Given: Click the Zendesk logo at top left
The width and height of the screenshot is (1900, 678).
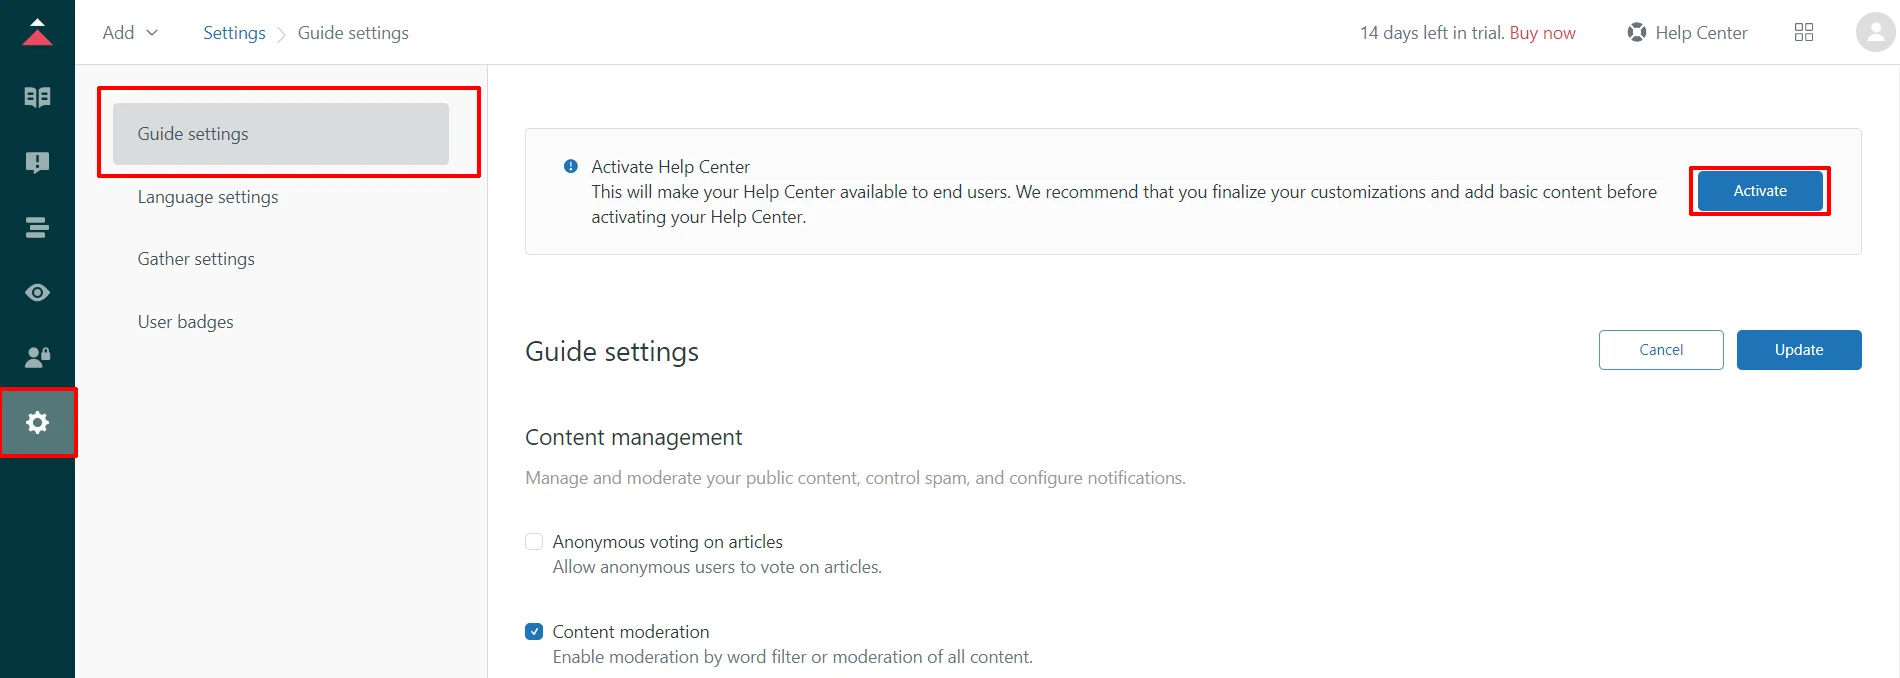Looking at the screenshot, I should (x=37, y=30).
